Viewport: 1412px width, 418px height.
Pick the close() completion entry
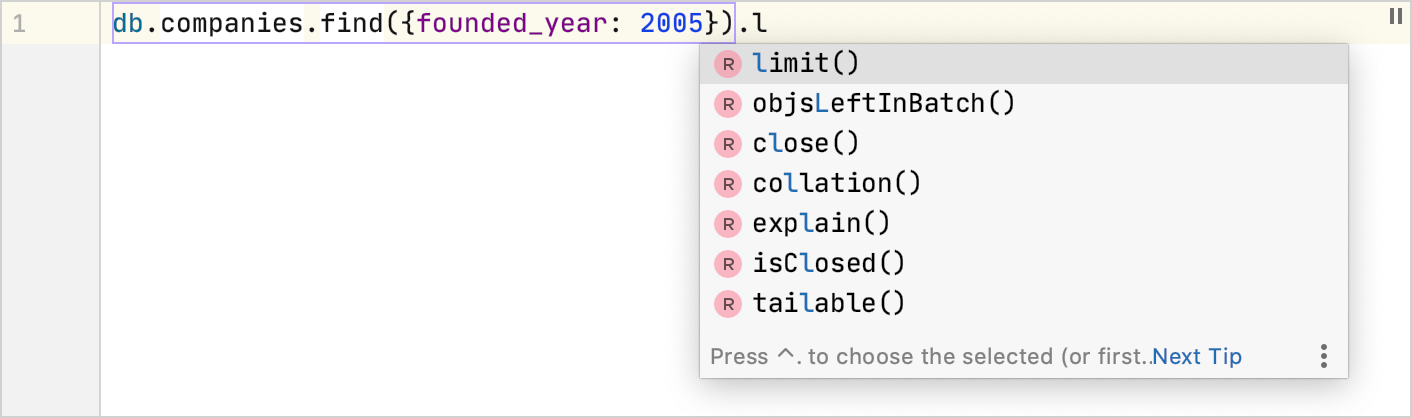click(x=1023, y=144)
